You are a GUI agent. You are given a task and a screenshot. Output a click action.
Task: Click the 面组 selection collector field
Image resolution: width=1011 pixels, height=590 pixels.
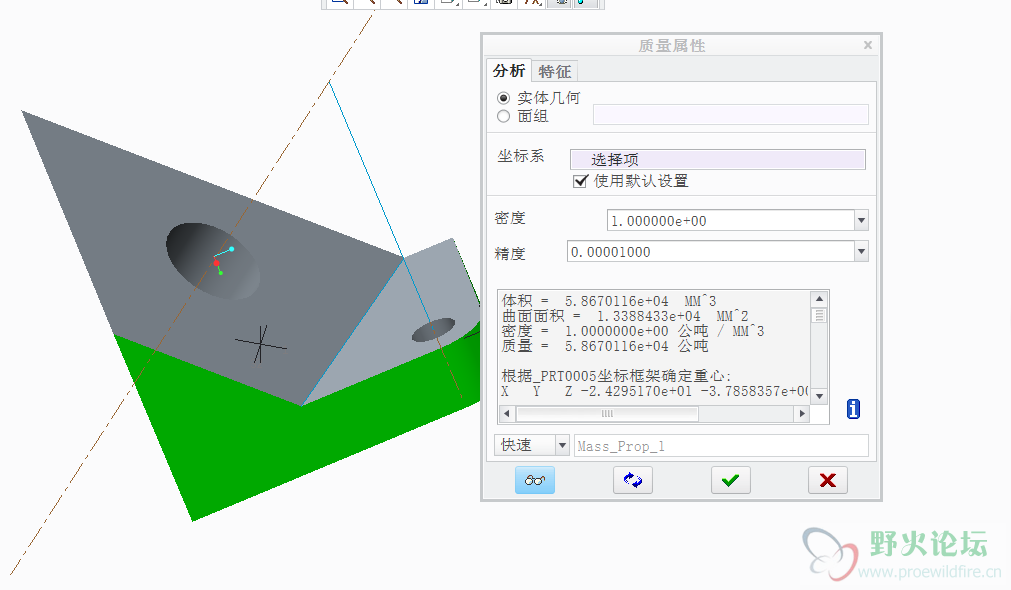pyautogui.click(x=731, y=115)
